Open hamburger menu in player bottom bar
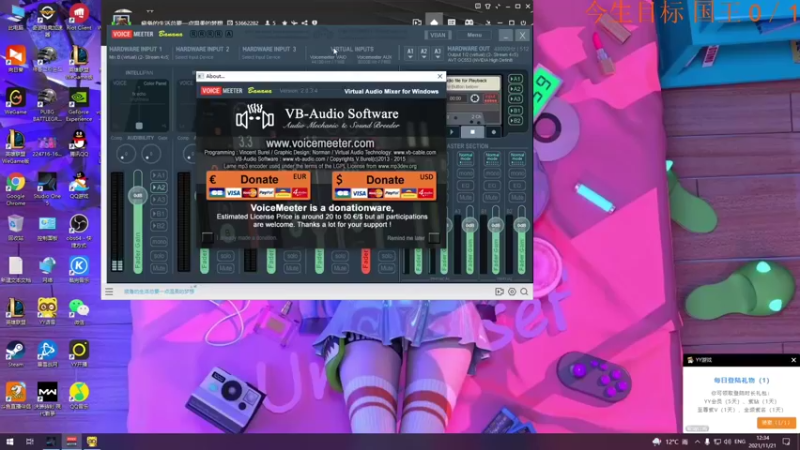Screen dimensions: 800x450 [109, 292]
